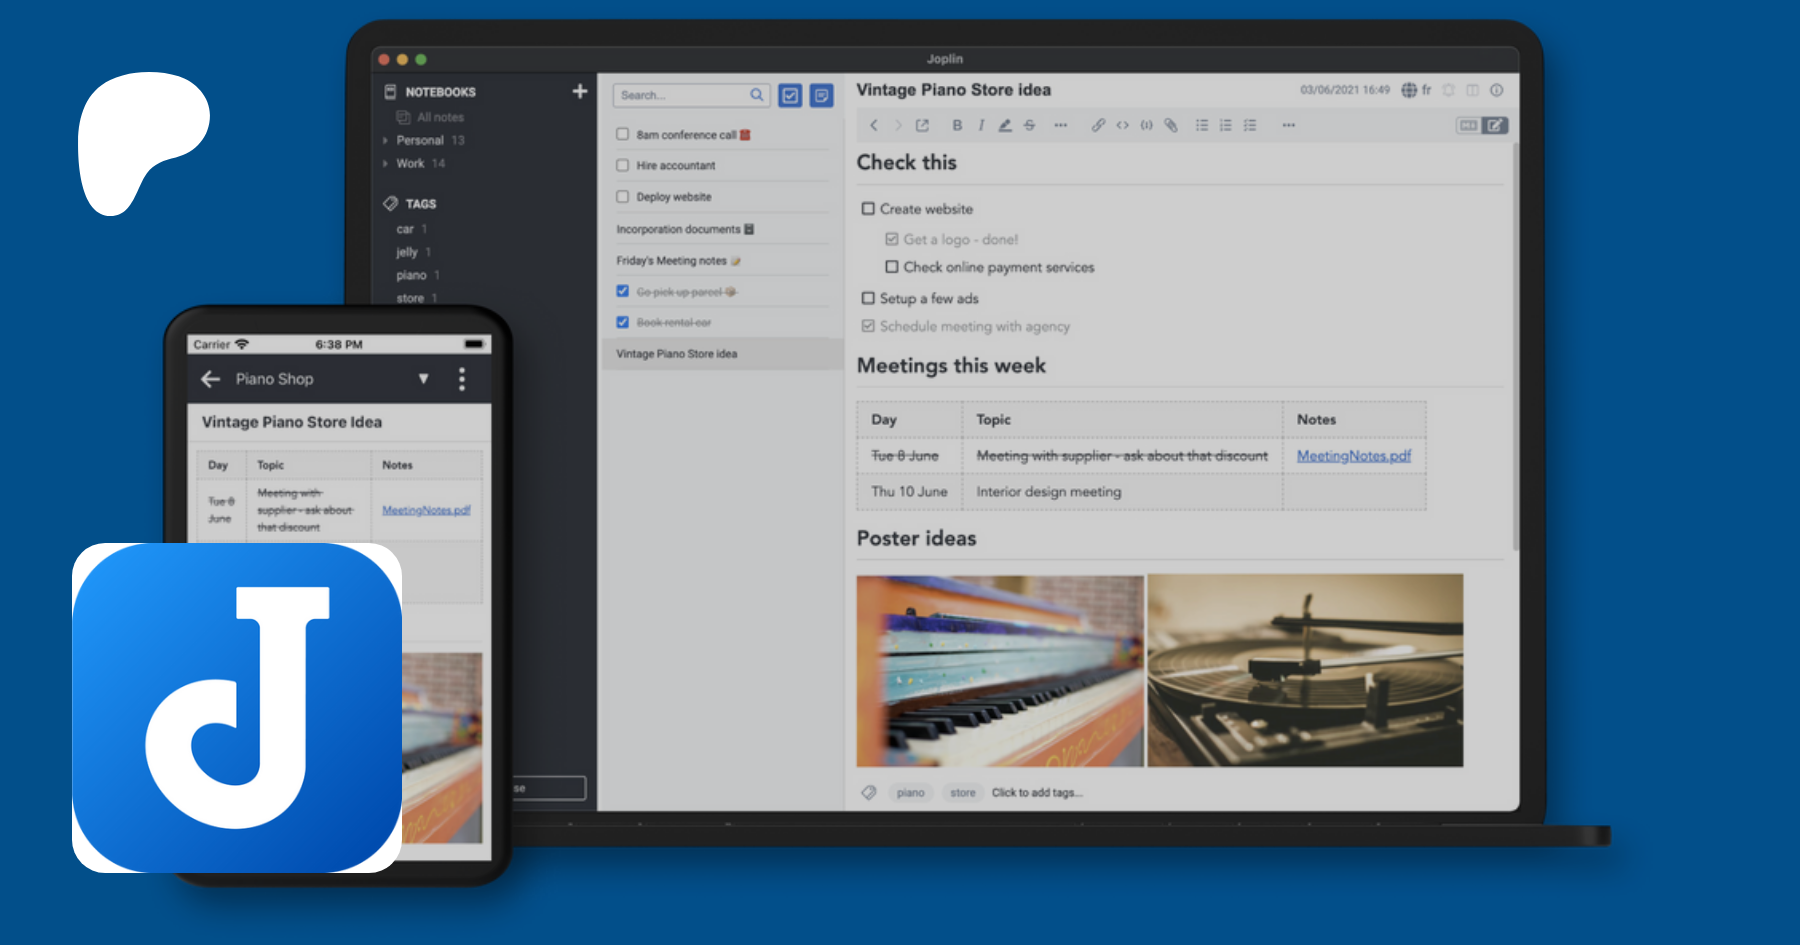Insert a checkbox list from the toolbar
This screenshot has height=945, width=1800.
(1249, 125)
